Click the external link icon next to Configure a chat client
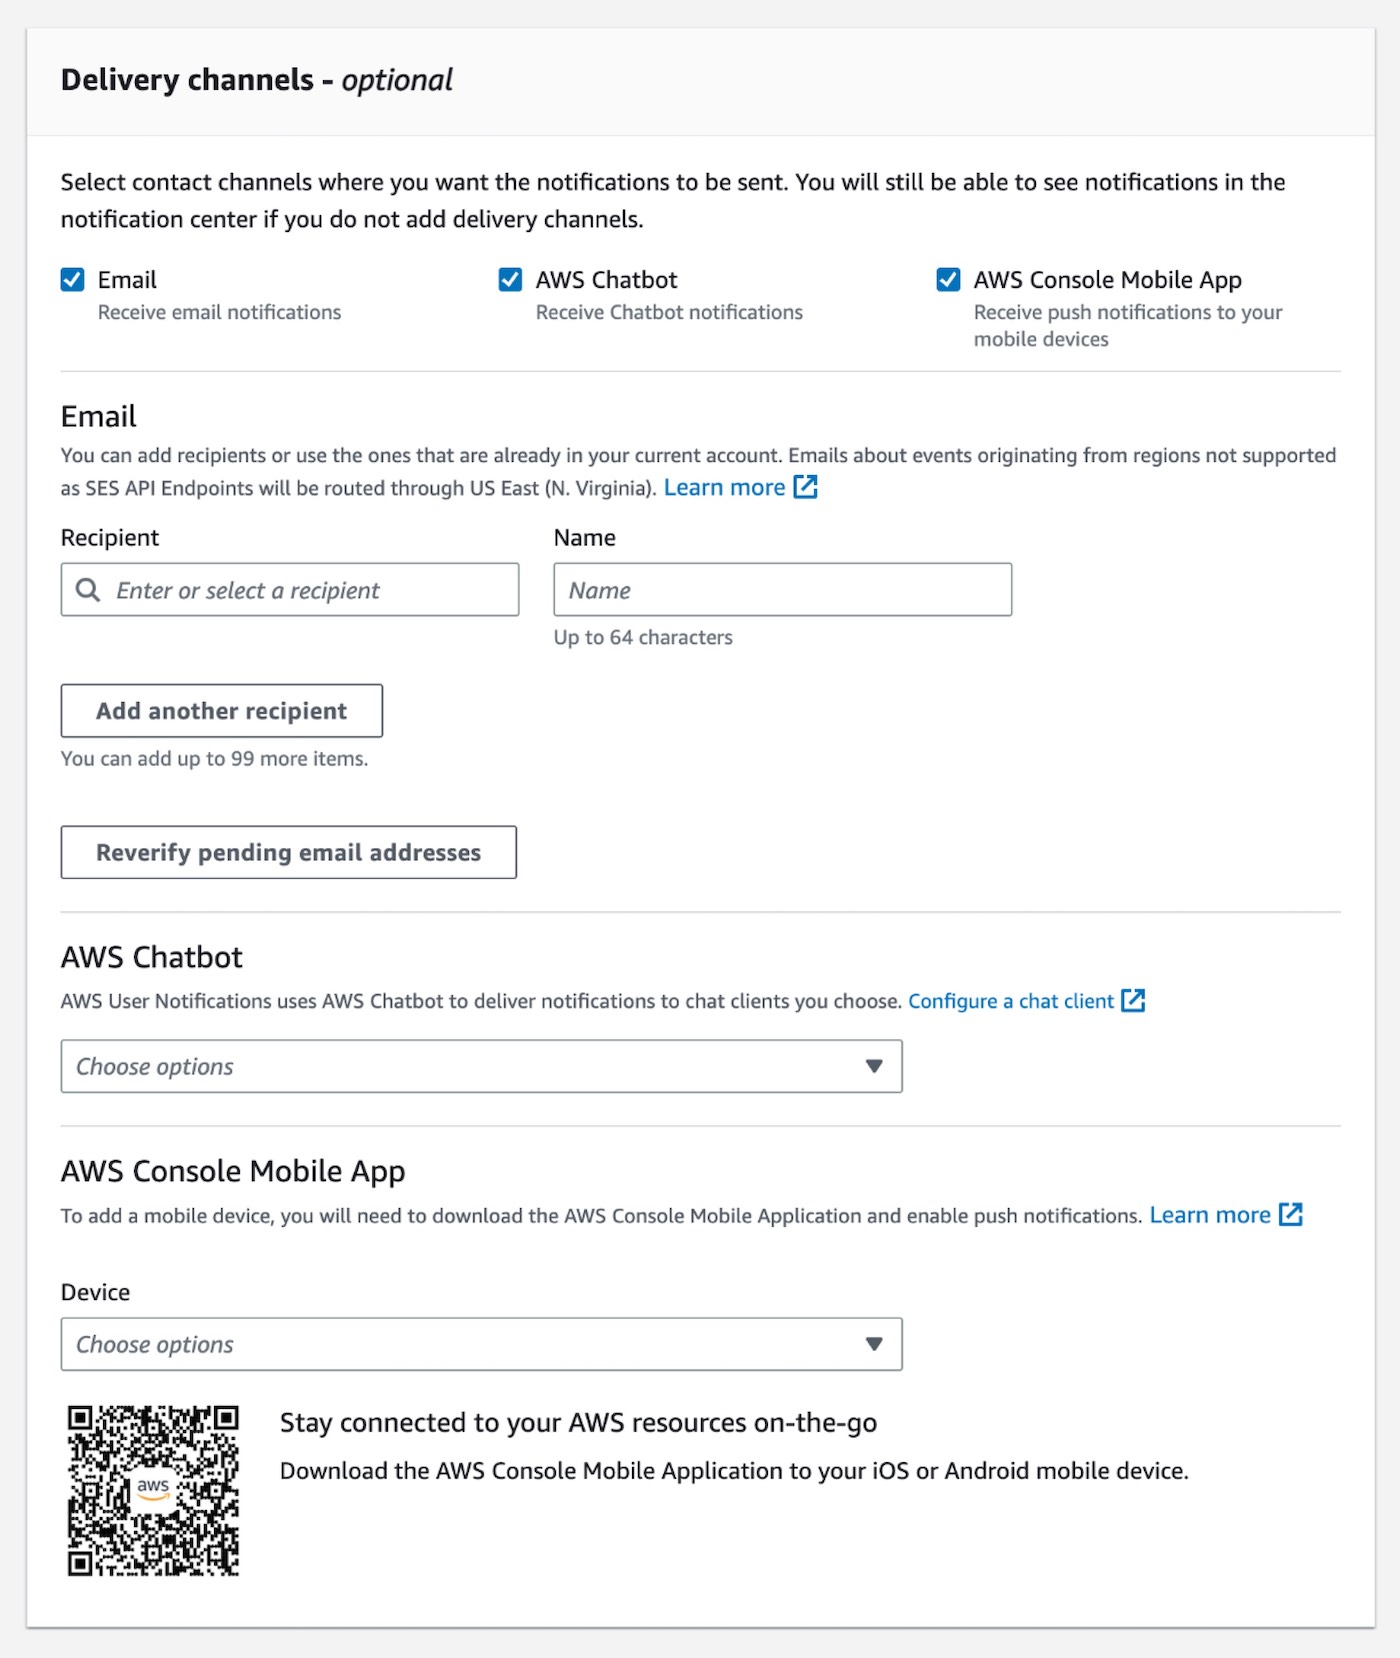Image resolution: width=1400 pixels, height=1658 pixels. (x=1133, y=1000)
